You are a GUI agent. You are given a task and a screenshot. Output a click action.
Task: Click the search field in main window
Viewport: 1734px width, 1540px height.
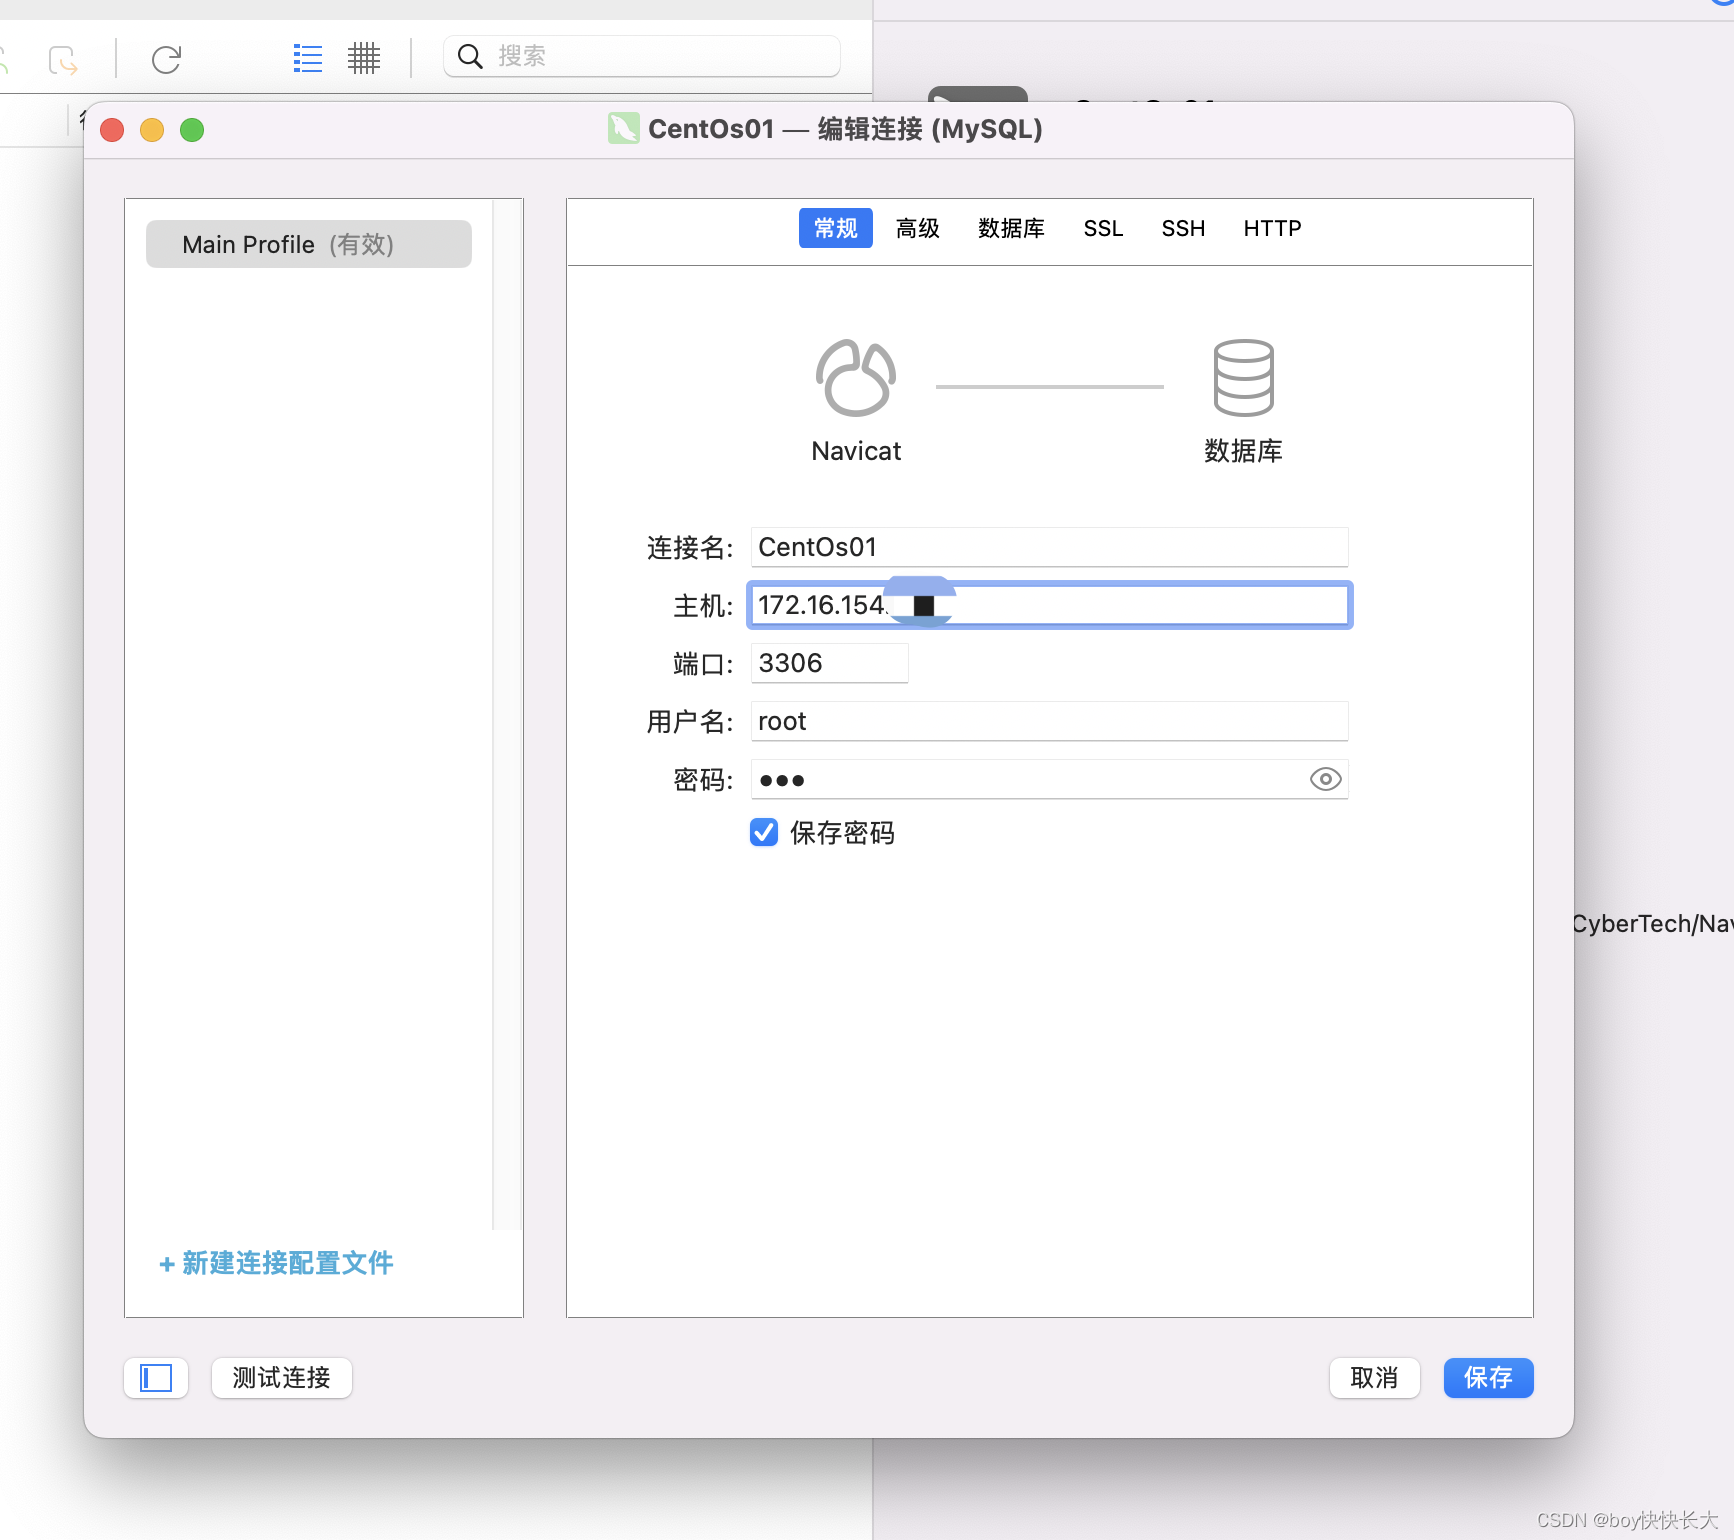click(642, 56)
